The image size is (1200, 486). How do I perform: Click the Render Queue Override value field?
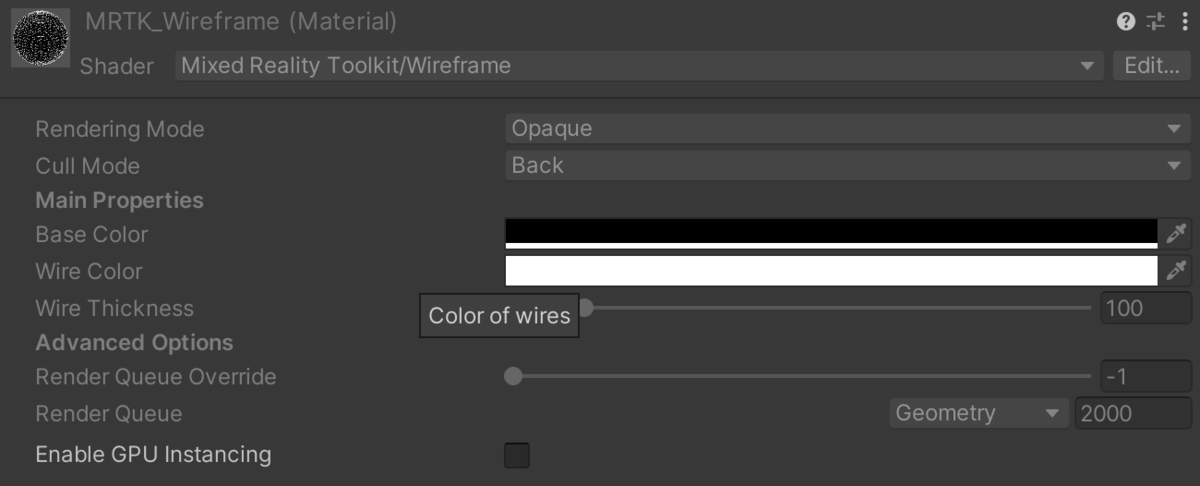click(x=1146, y=377)
